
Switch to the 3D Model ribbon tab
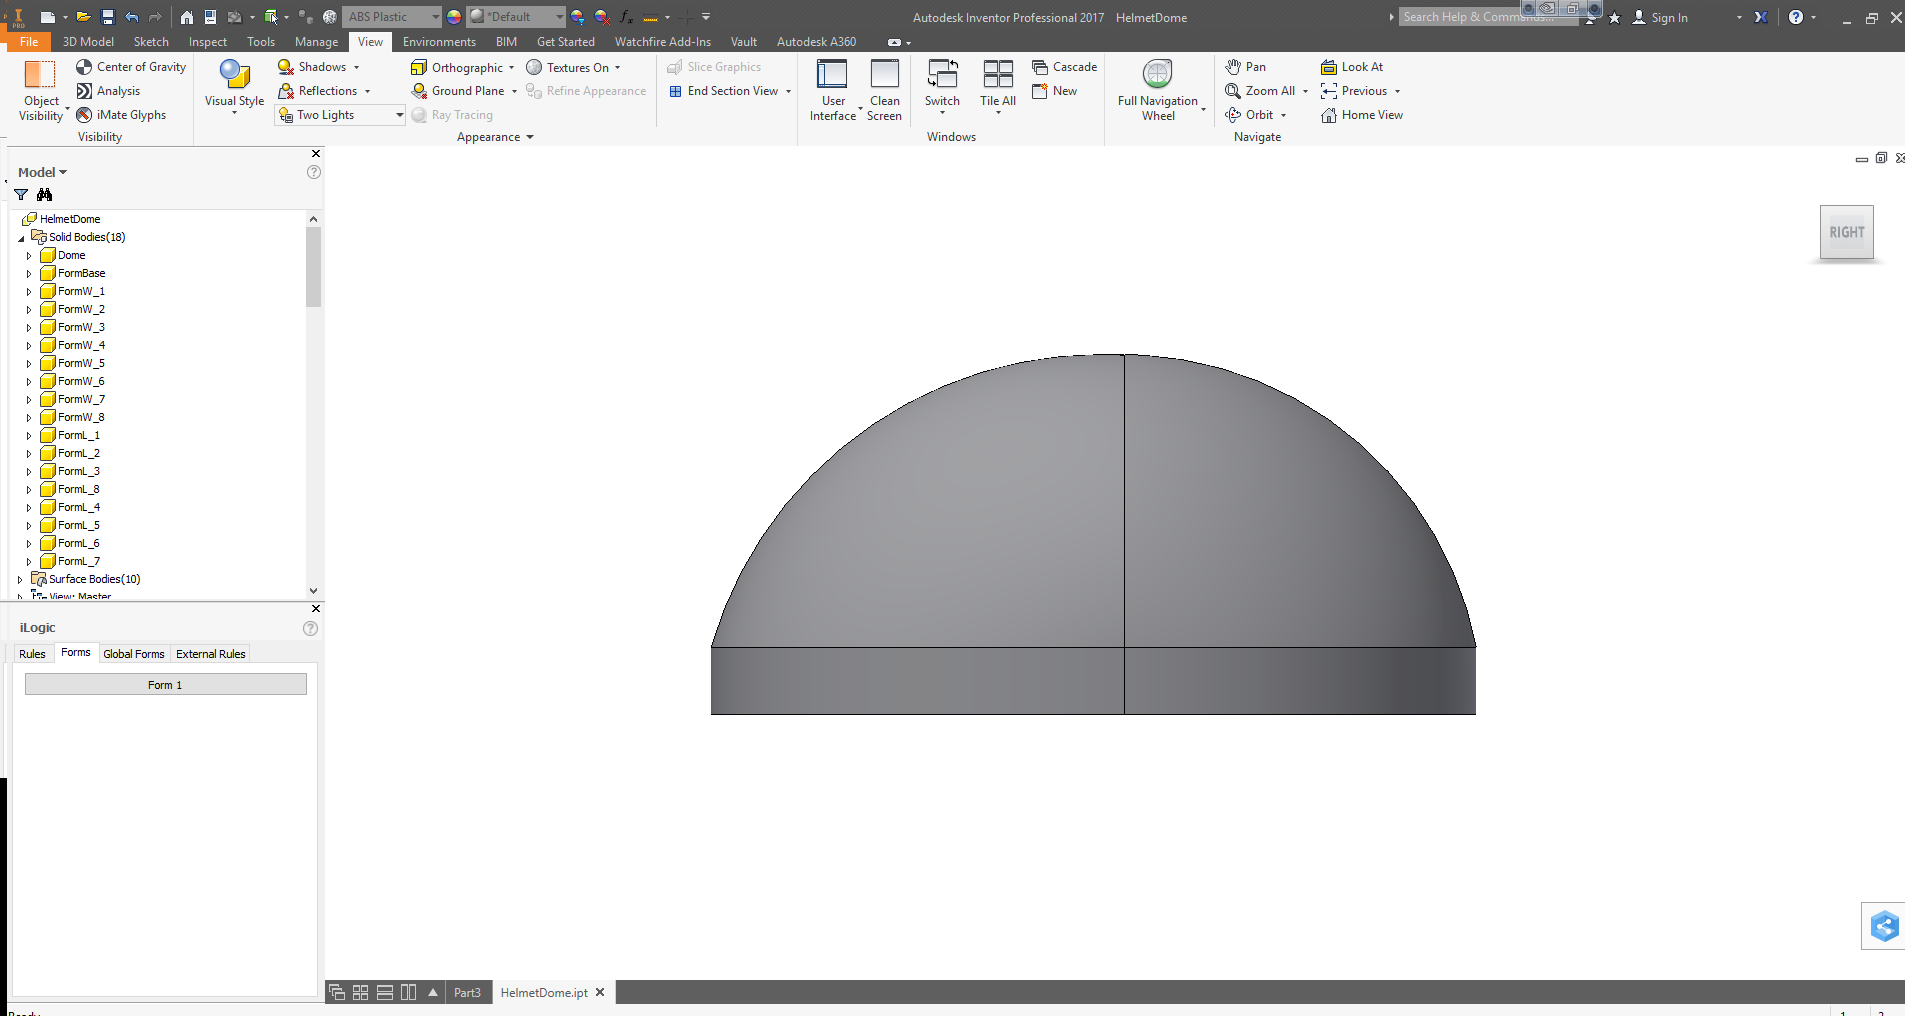(88, 42)
